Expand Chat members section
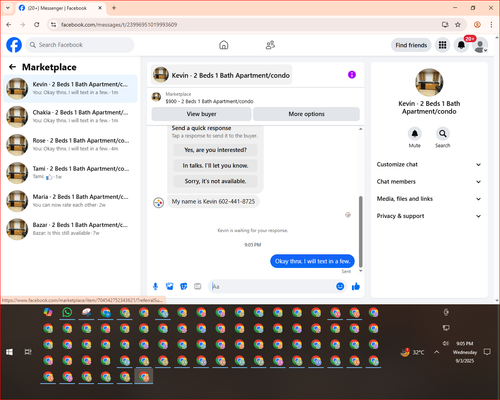The height and width of the screenshot is (400, 500). [429, 182]
